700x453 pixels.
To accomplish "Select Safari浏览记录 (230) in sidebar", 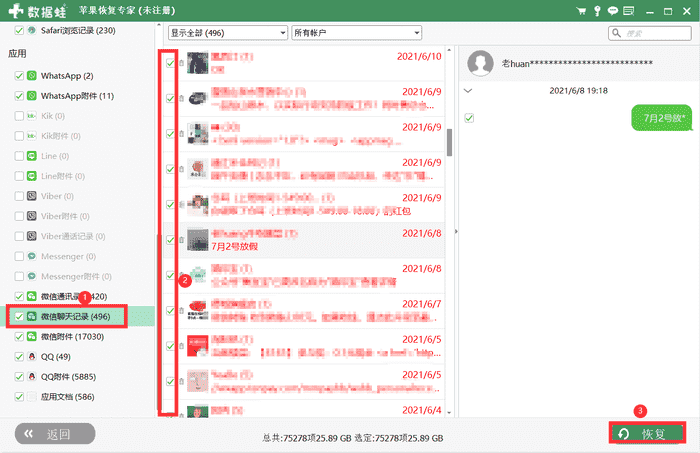I will click(x=78, y=30).
